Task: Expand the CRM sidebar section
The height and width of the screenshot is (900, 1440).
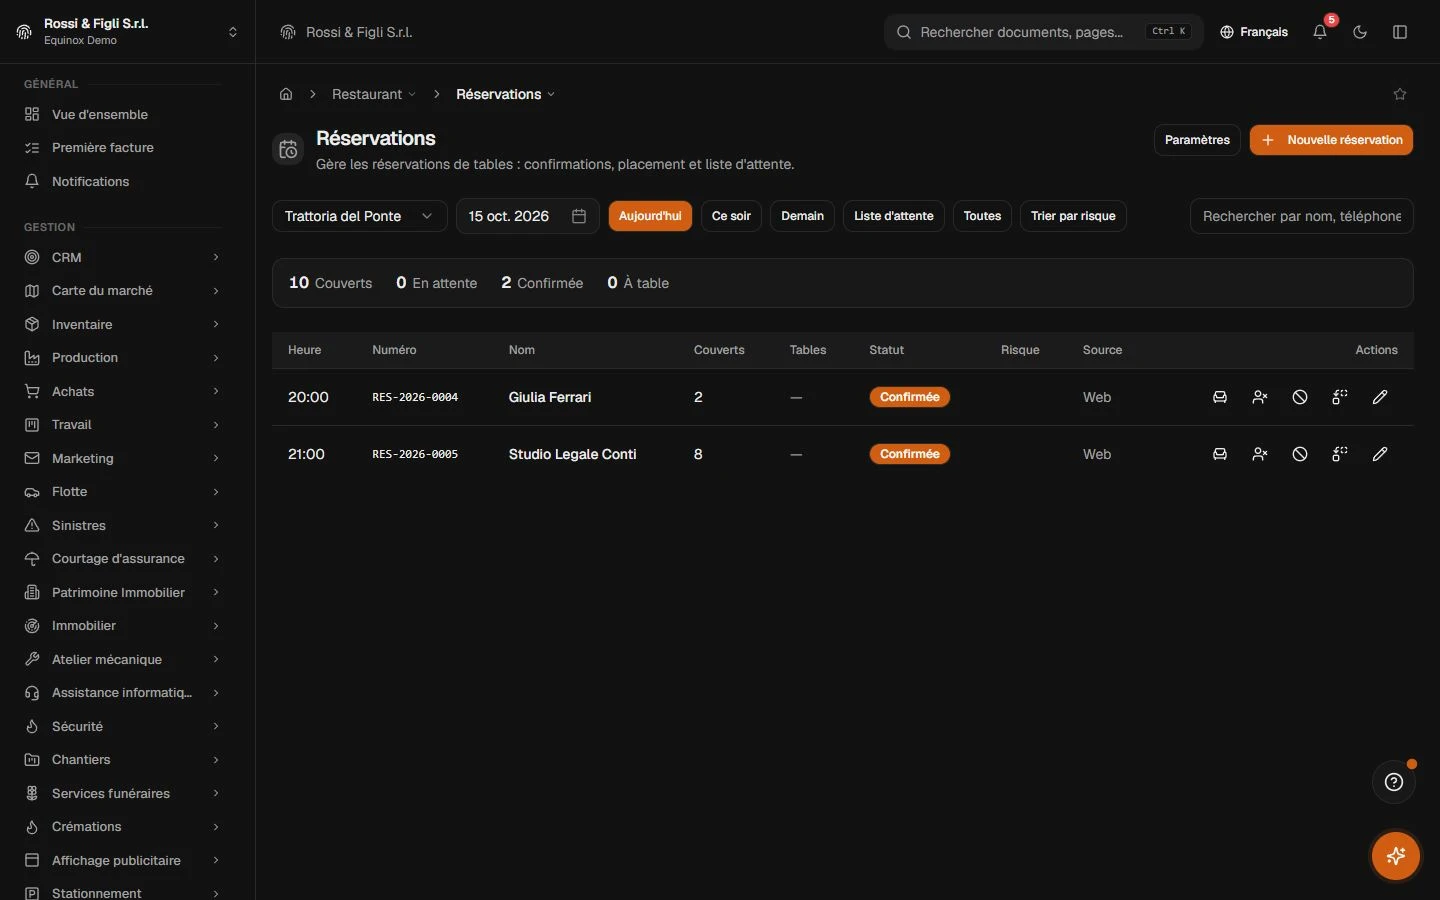Action: 123,257
